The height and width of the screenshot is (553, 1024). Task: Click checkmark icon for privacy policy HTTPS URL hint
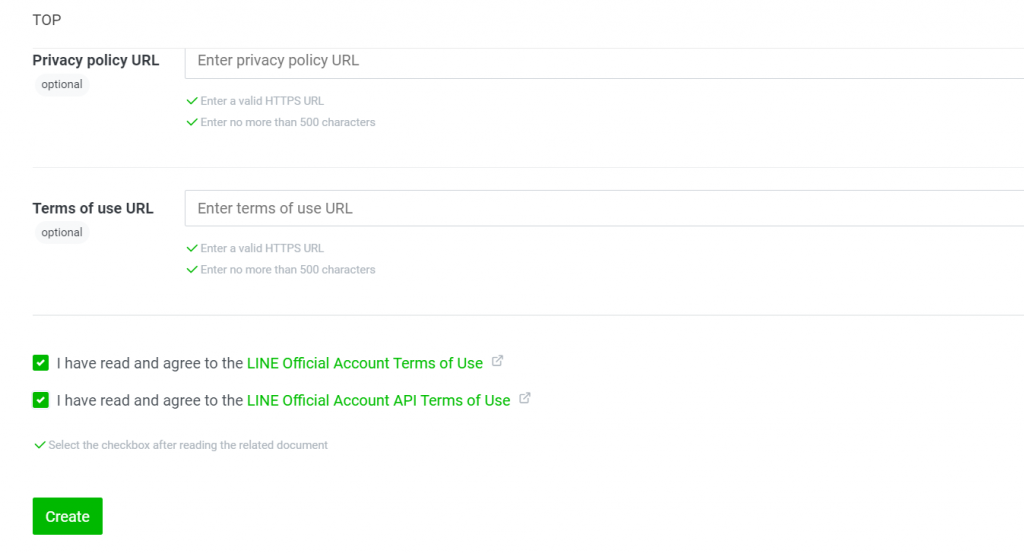[x=192, y=101]
